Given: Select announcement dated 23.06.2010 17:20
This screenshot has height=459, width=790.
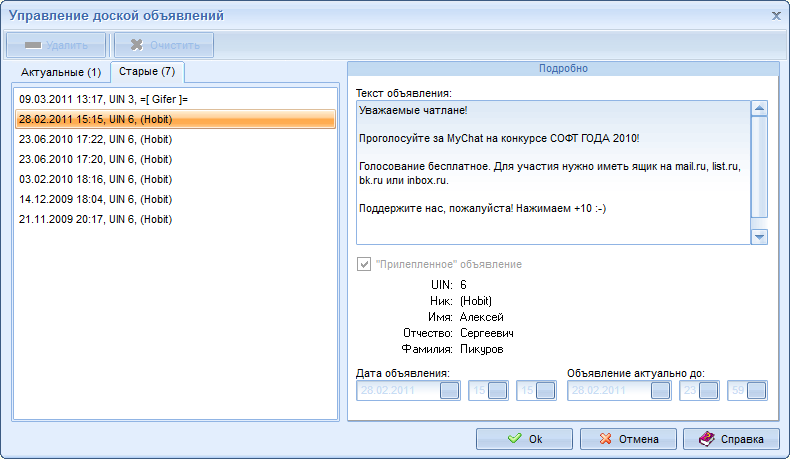Looking at the screenshot, I should (x=175, y=159).
